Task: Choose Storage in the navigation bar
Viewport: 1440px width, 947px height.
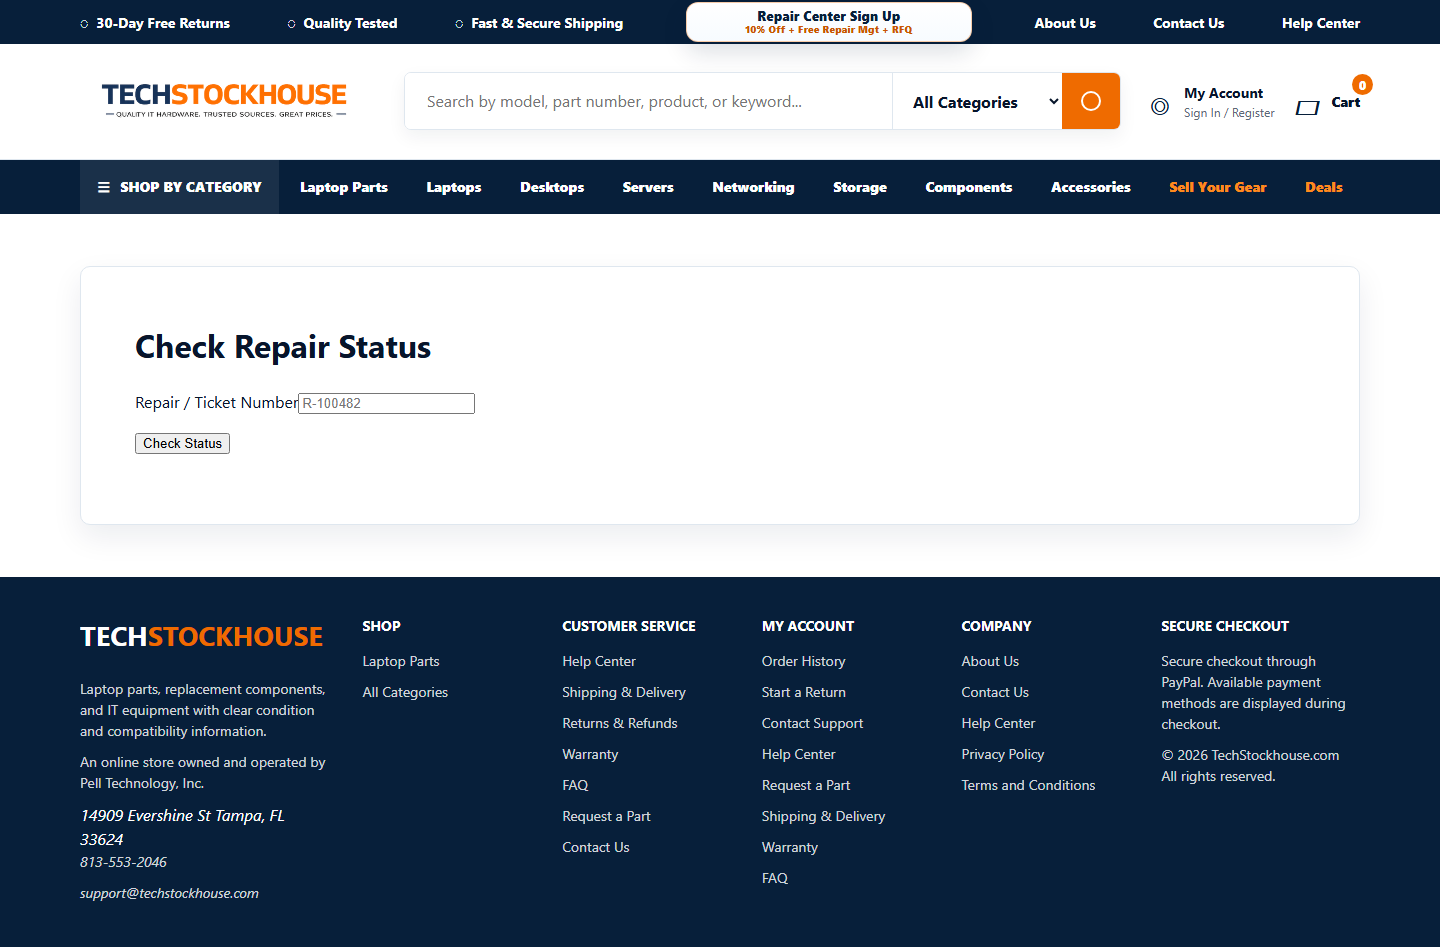Action: (860, 187)
